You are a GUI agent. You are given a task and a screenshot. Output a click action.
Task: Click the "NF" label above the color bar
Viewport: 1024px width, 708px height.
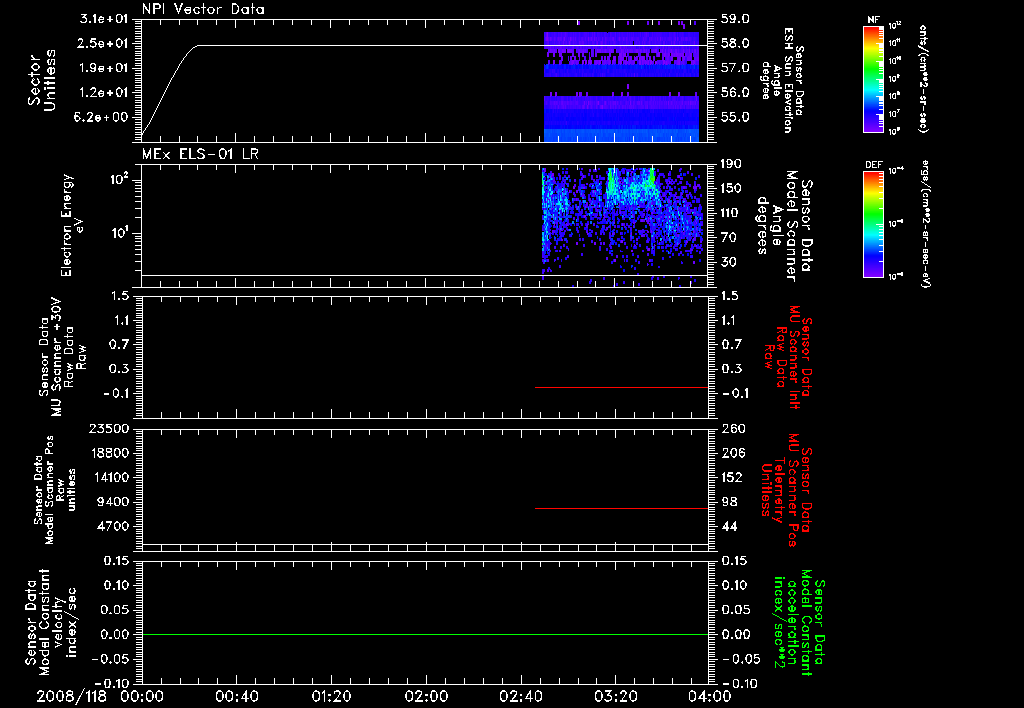874,20
